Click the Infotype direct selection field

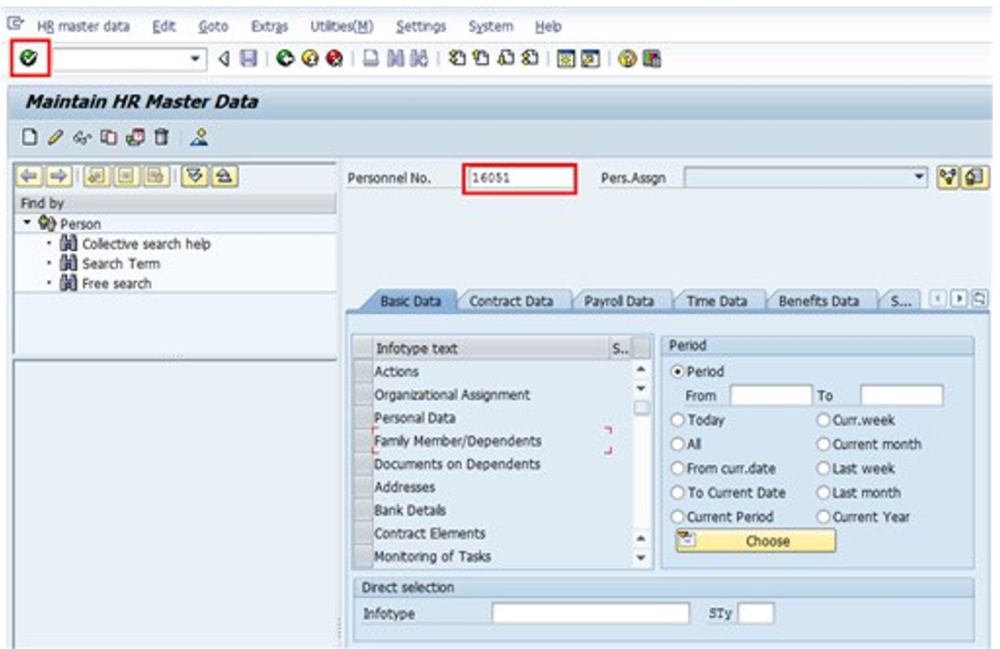click(x=591, y=613)
